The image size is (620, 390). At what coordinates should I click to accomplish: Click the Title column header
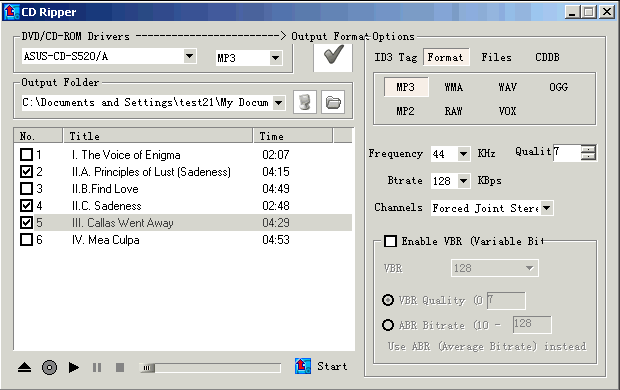tap(158, 136)
